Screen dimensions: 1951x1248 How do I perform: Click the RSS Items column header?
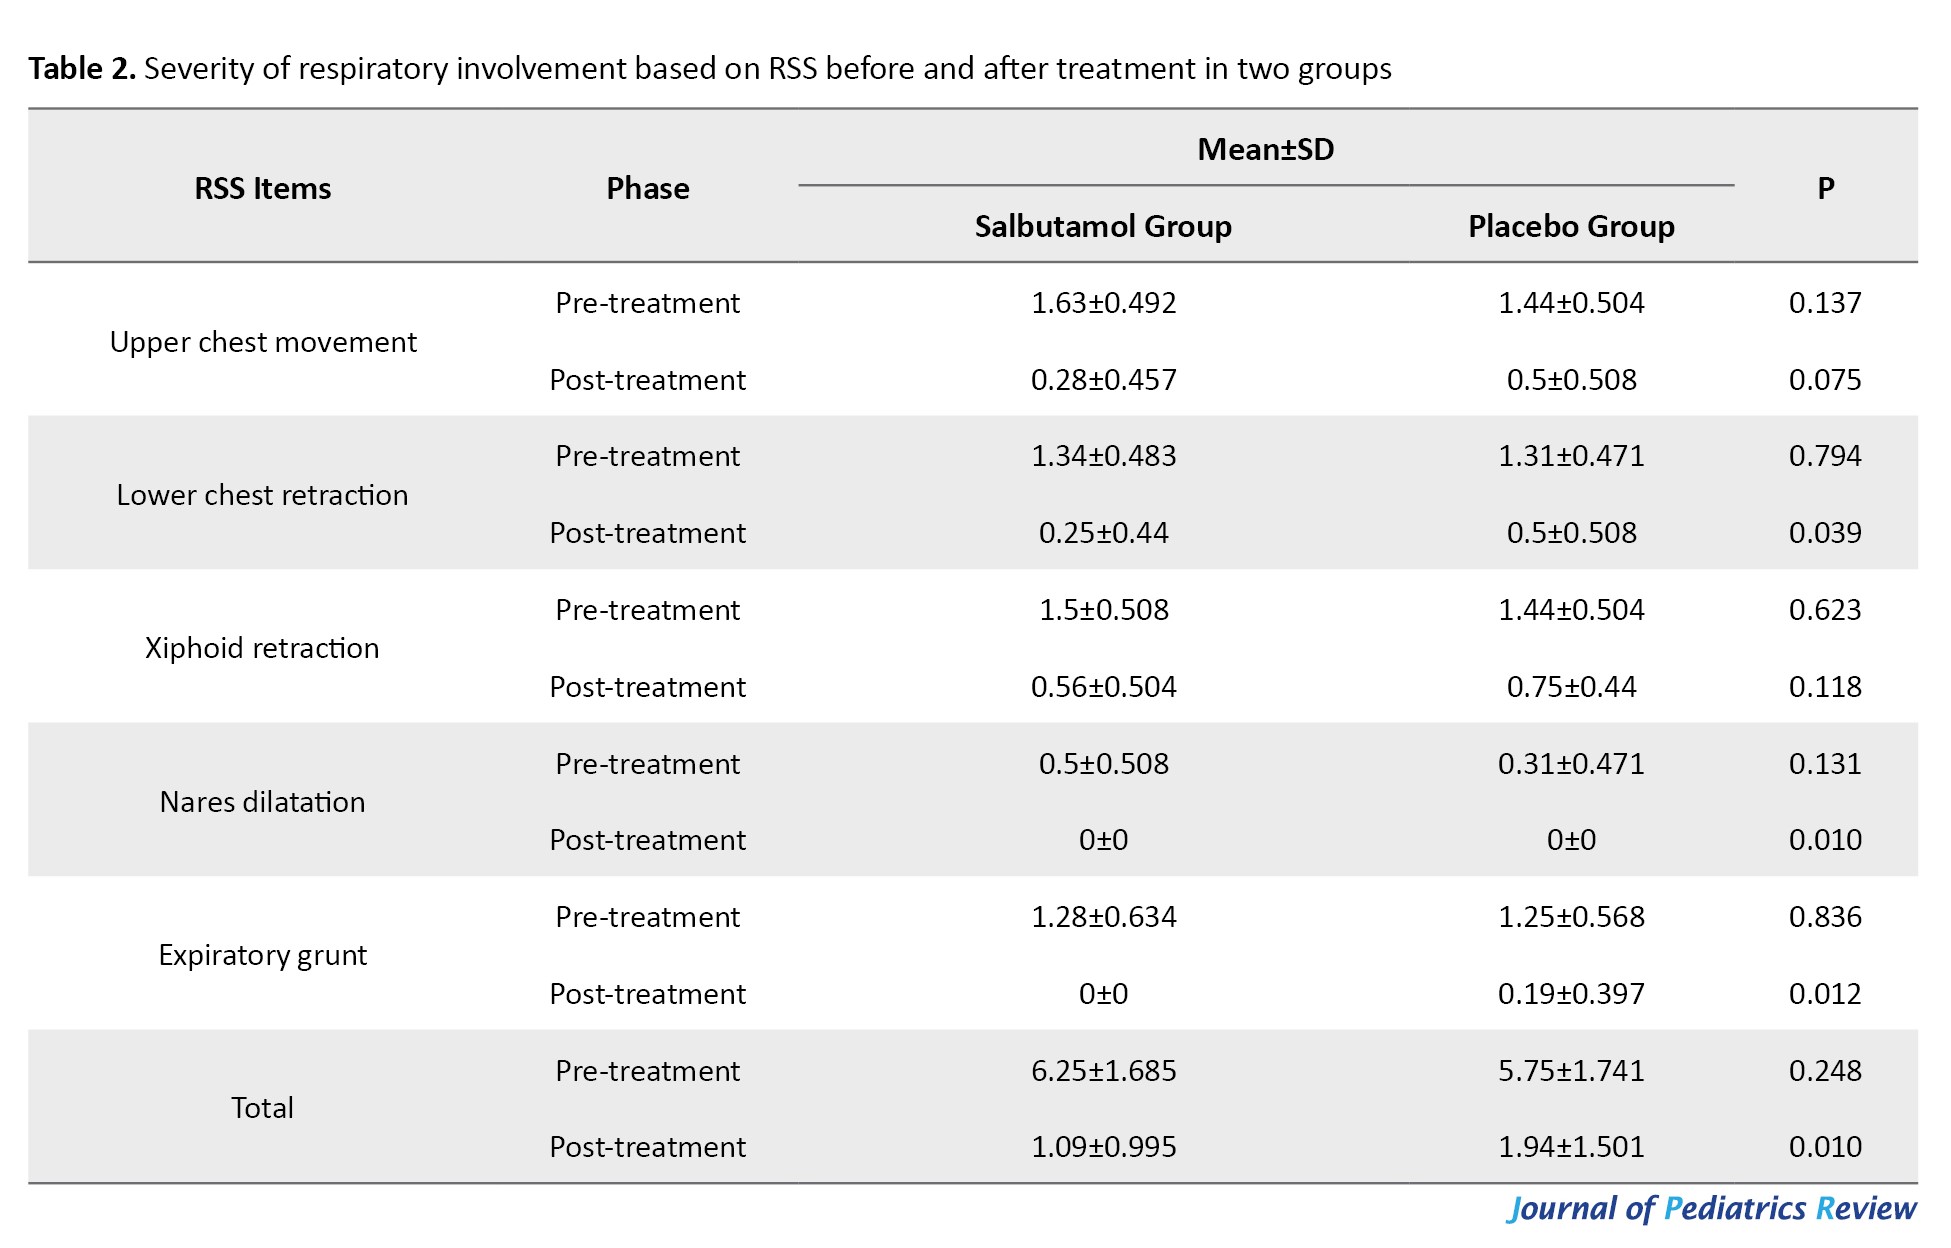click(262, 188)
